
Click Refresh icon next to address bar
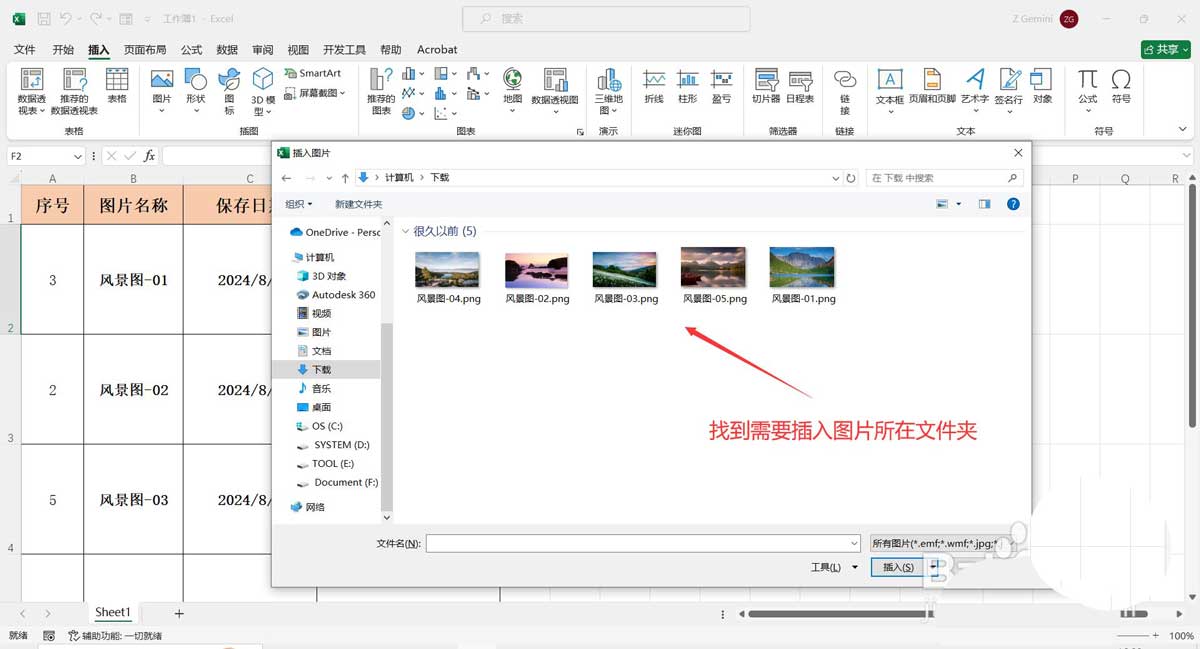coord(851,178)
